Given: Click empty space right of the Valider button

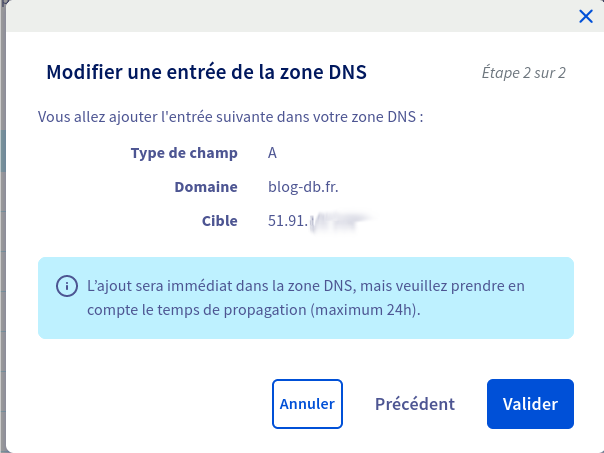Looking at the screenshot, I should pyautogui.click(x=589, y=404).
